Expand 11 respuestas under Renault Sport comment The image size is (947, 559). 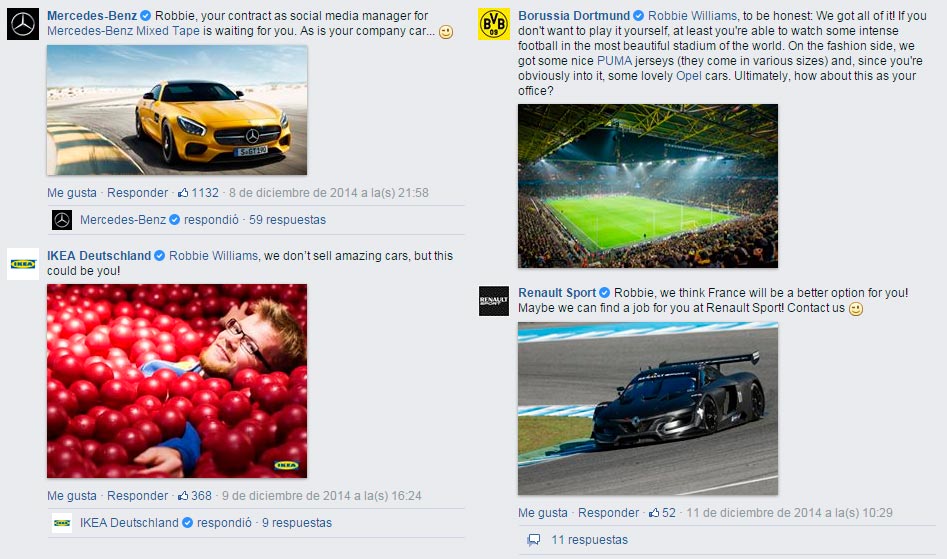coord(589,540)
